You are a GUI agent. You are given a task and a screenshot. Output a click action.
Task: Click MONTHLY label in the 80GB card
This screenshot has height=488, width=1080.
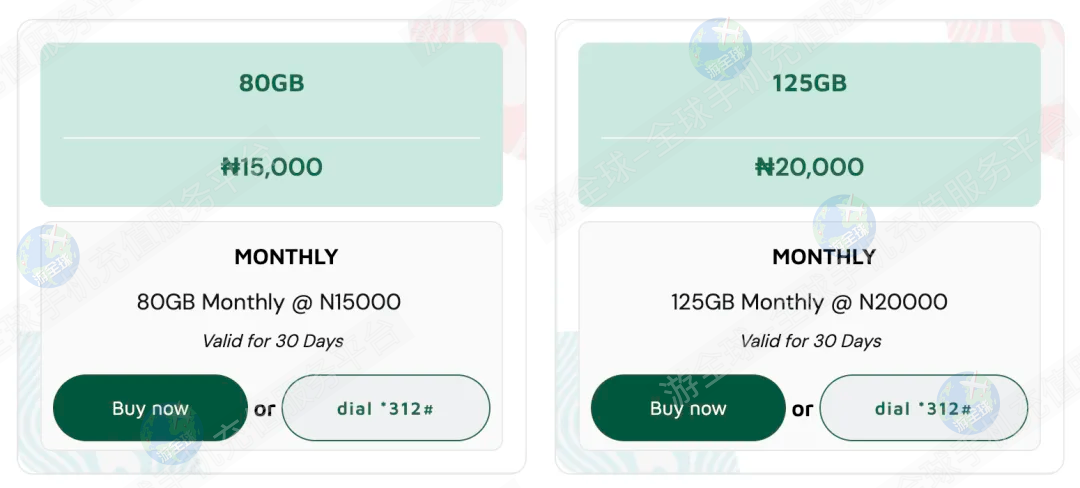pyautogui.click(x=286, y=257)
